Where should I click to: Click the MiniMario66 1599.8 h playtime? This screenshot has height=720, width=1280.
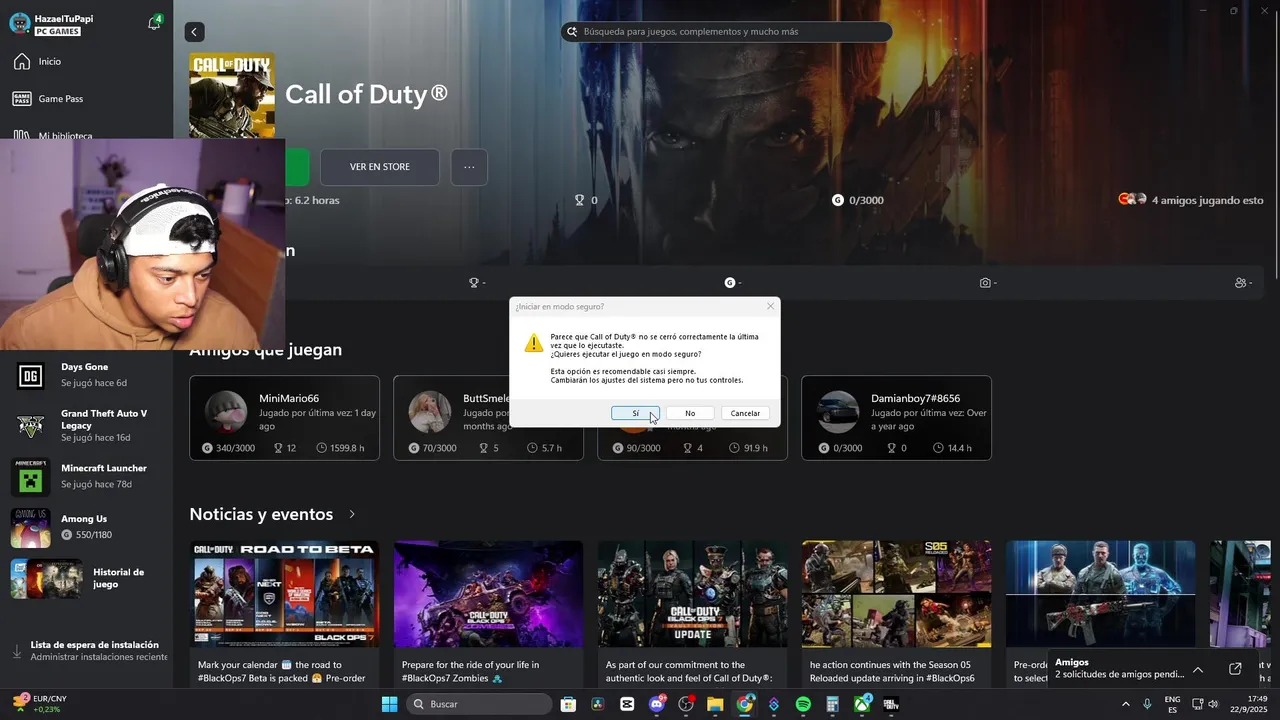(x=340, y=448)
